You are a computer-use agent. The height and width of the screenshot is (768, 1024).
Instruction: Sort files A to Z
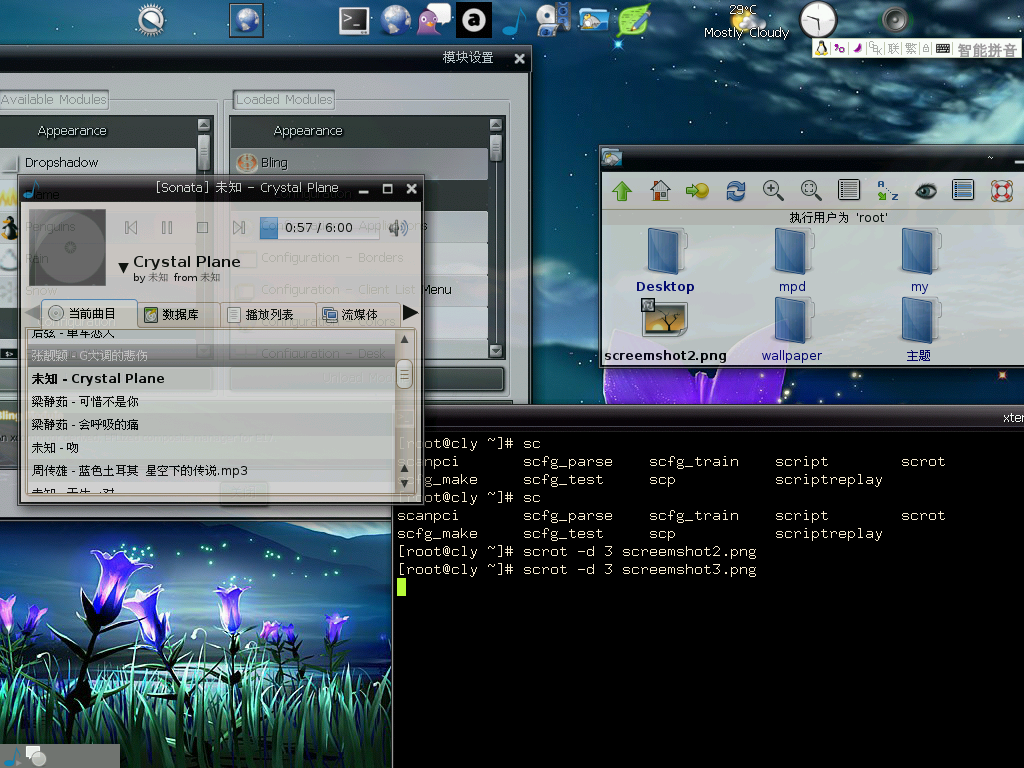coord(887,191)
